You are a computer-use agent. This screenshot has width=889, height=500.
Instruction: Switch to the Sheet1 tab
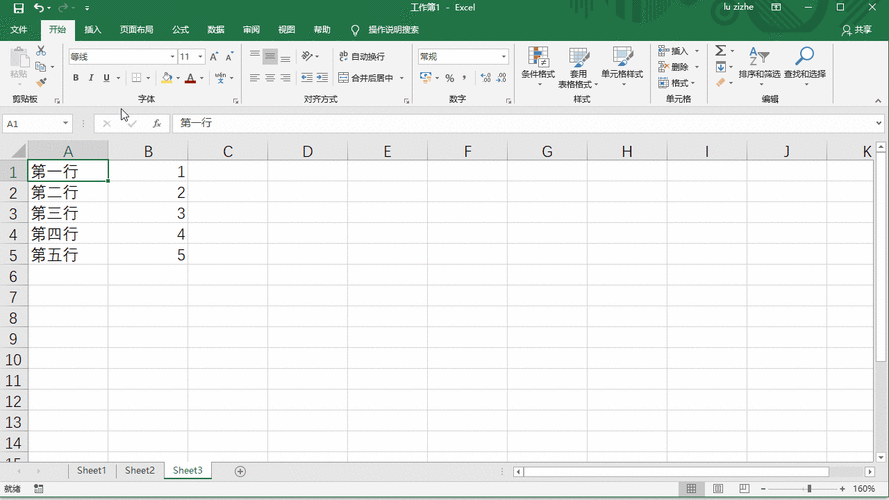pos(91,471)
